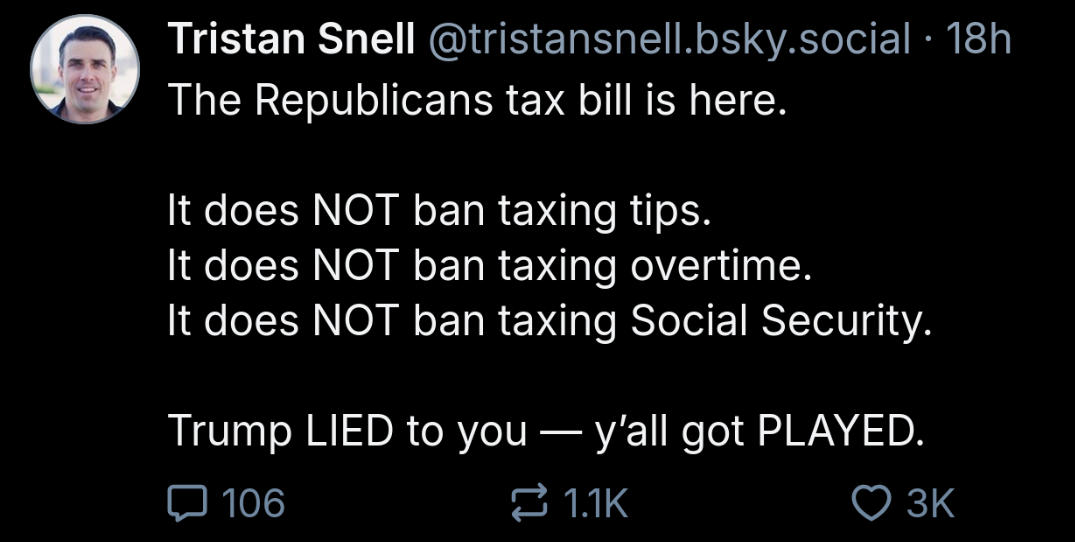Image resolution: width=1075 pixels, height=542 pixels.
Task: Click the line 'The Republicans tax bill is here.'
Action: coord(475,101)
